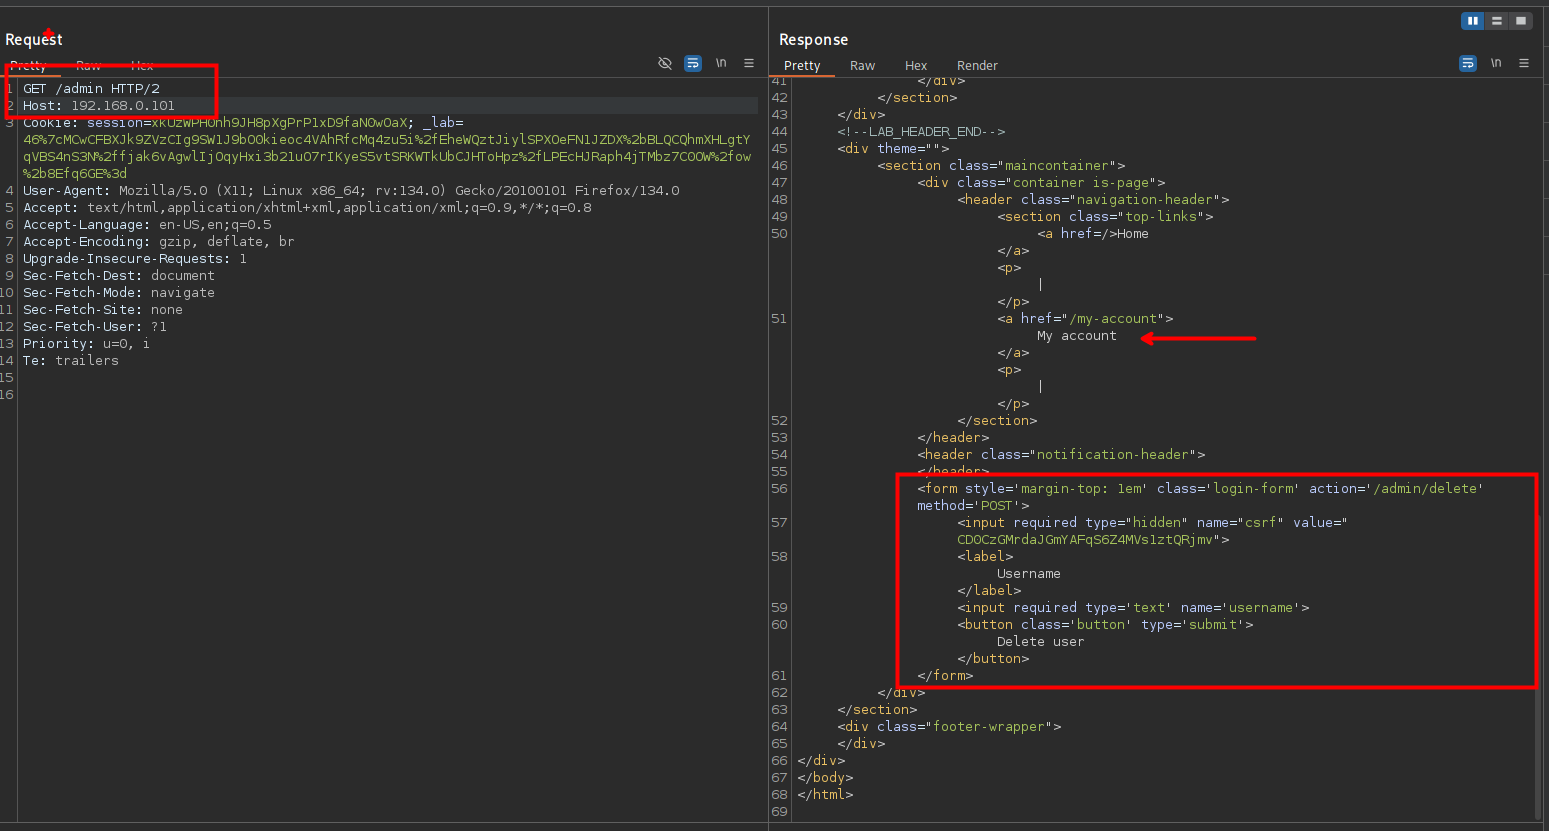The height and width of the screenshot is (831, 1549).
Task: Switch Response view to Raw tab
Action: 862,66
